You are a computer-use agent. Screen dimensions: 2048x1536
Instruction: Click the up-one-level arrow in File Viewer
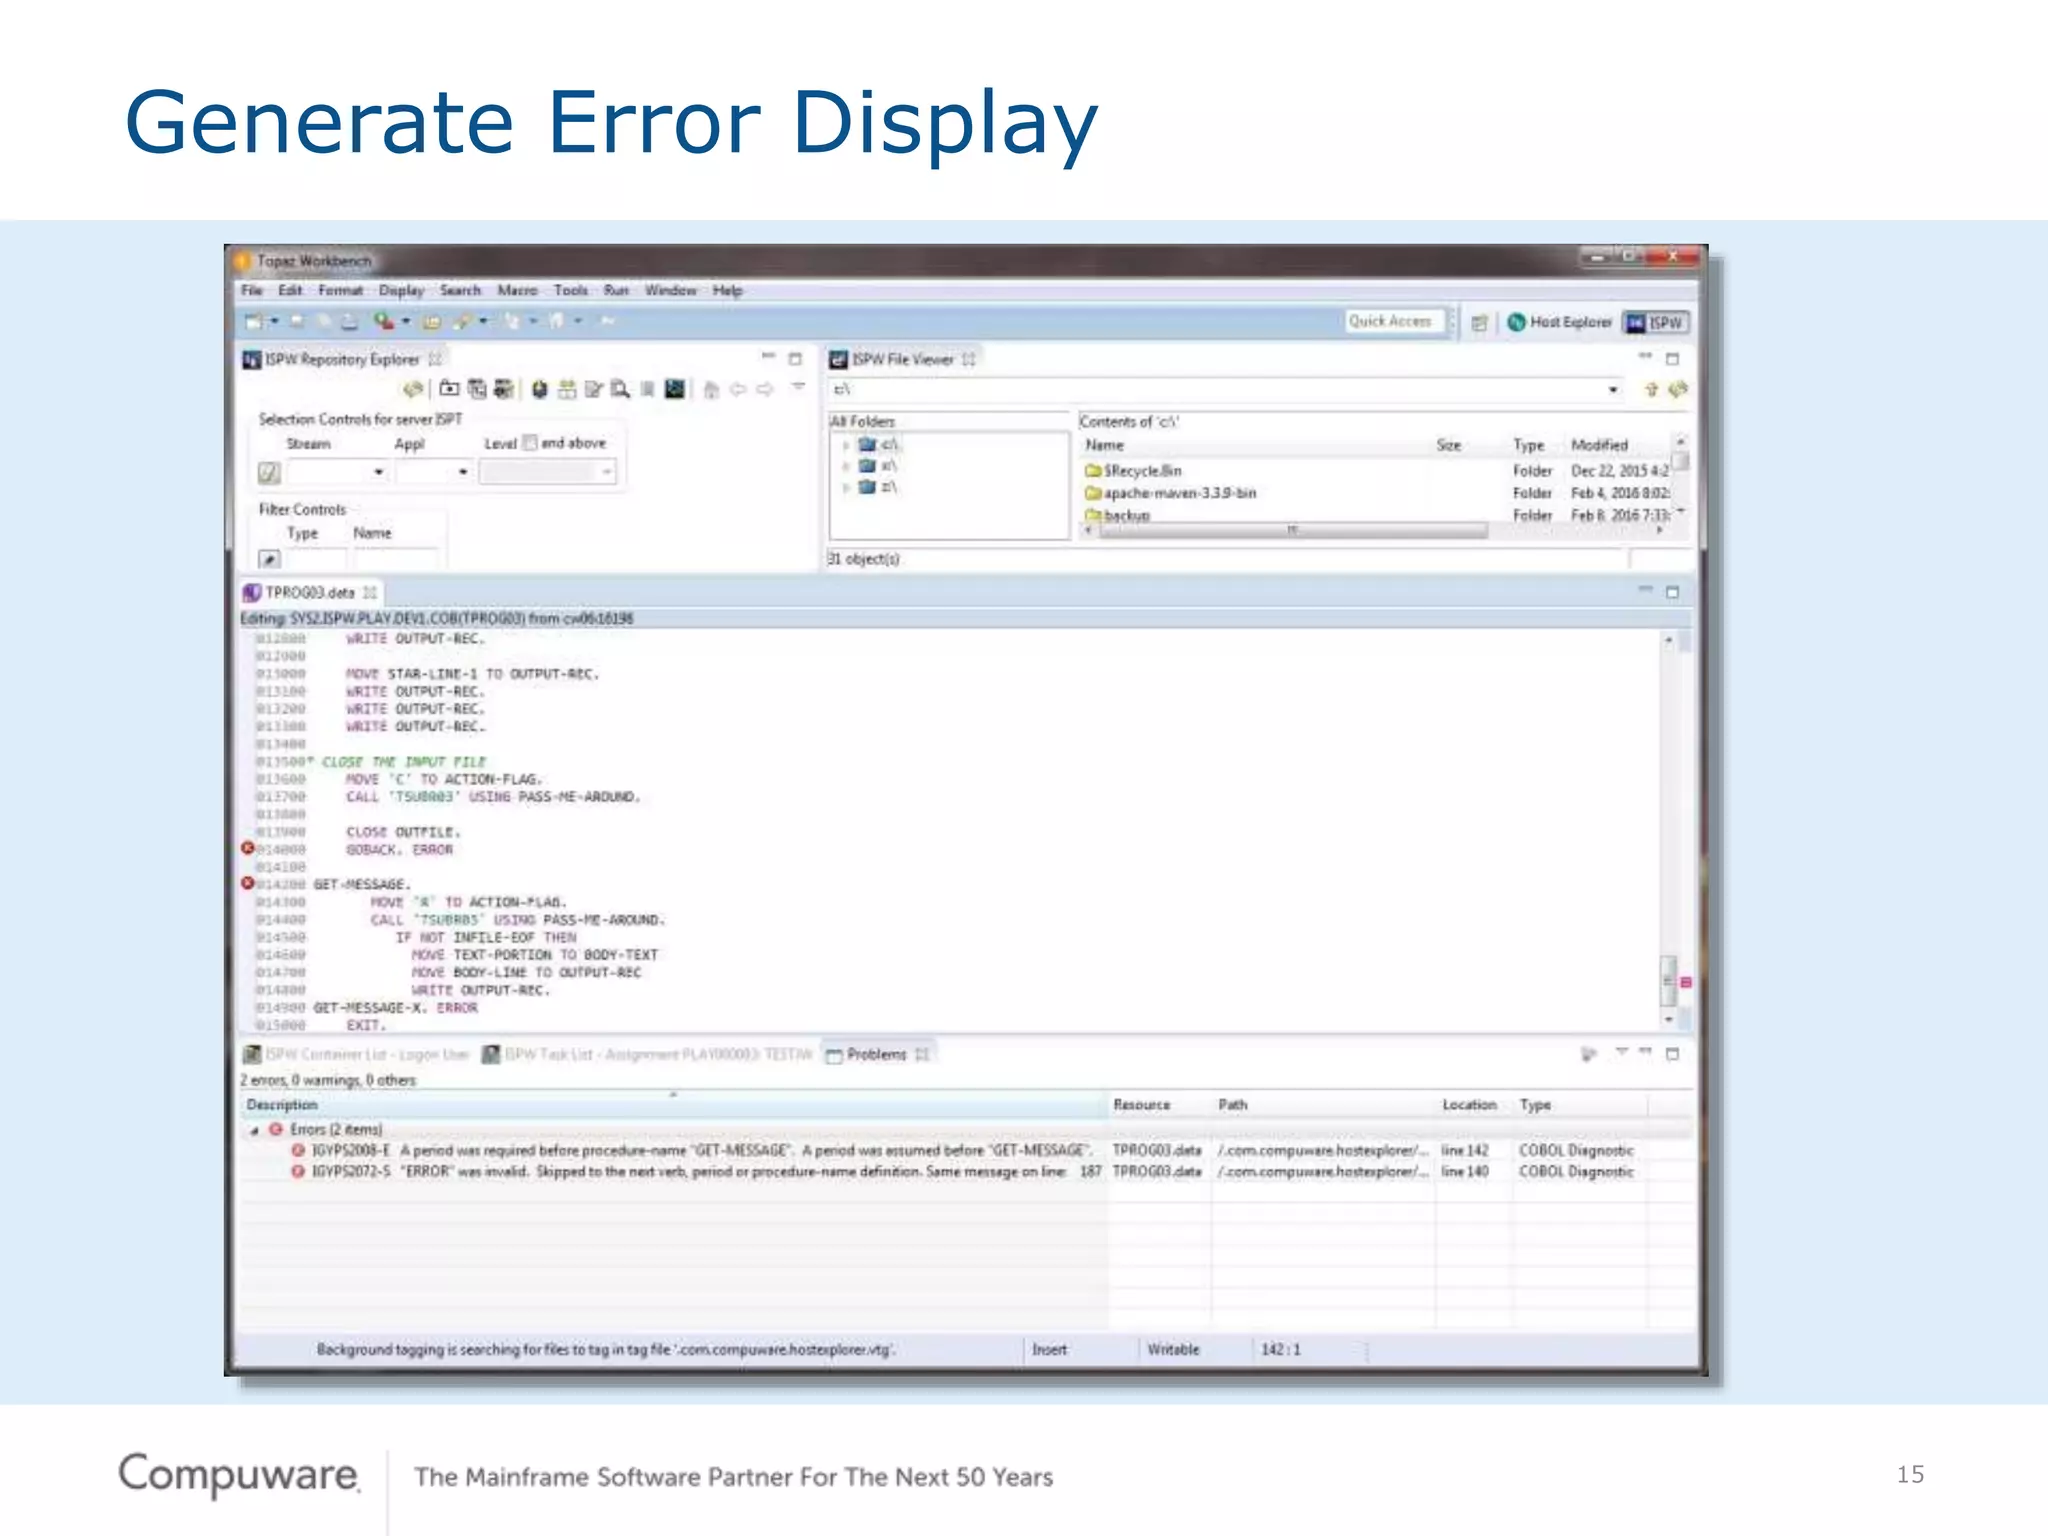coord(1651,389)
